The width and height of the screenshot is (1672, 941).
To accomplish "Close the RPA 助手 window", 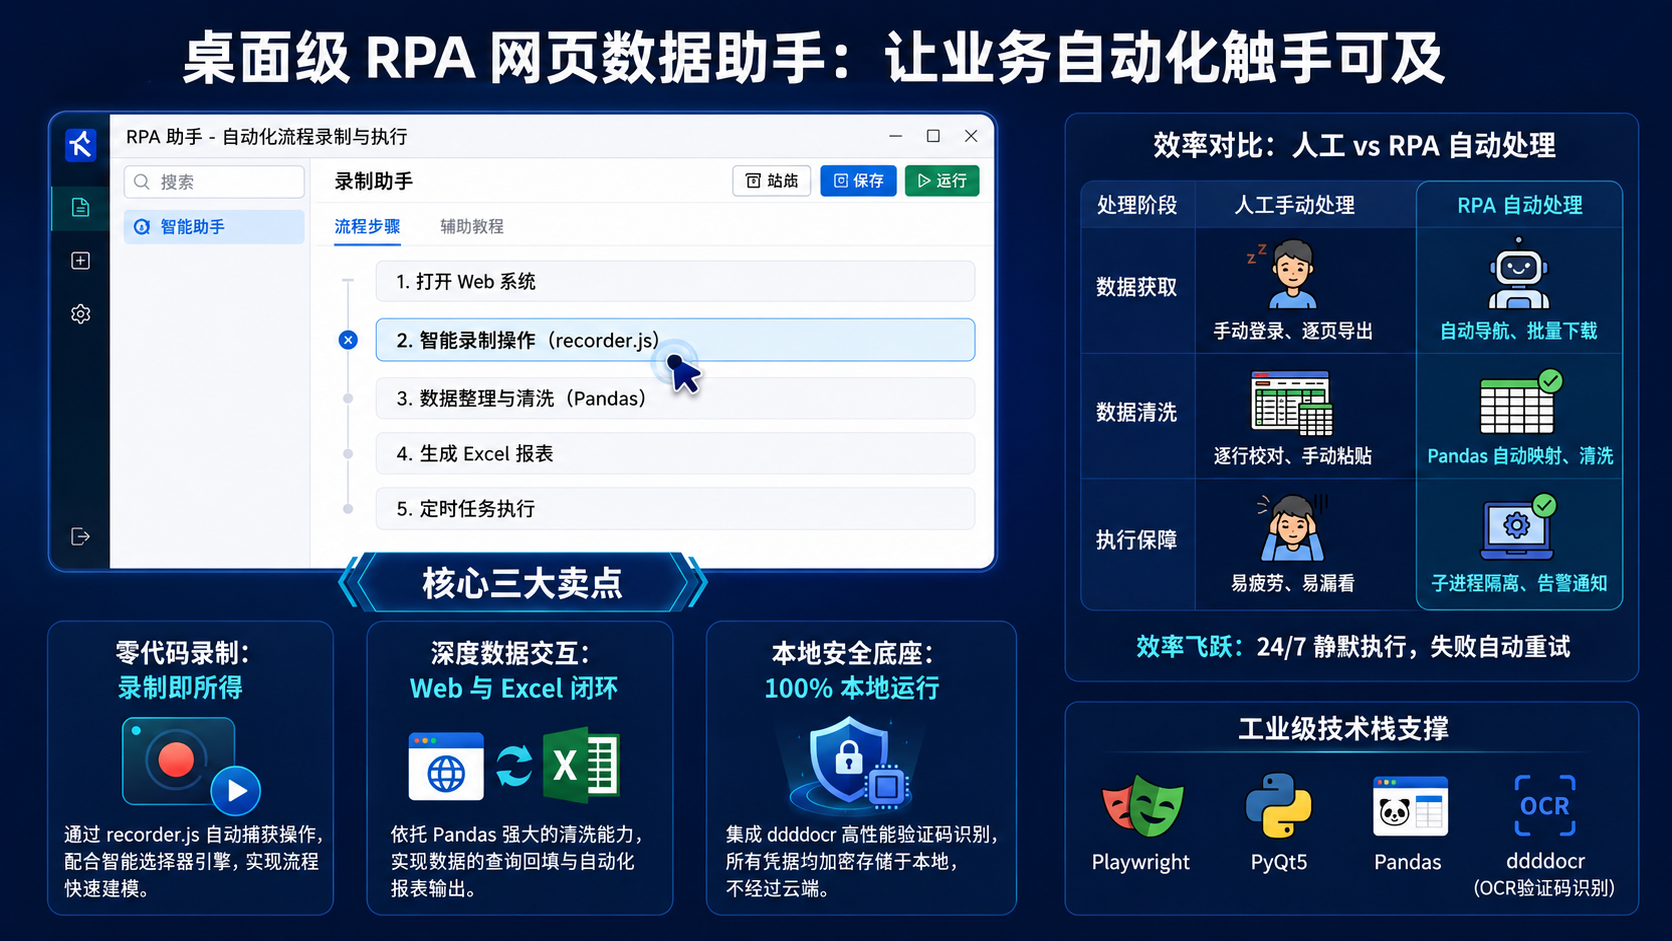I will pyautogui.click(x=971, y=136).
